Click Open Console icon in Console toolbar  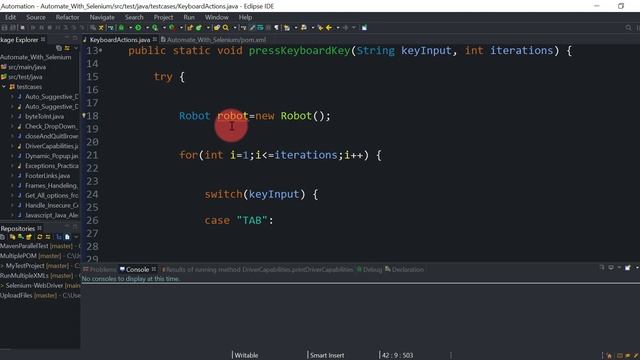coord(627,268)
